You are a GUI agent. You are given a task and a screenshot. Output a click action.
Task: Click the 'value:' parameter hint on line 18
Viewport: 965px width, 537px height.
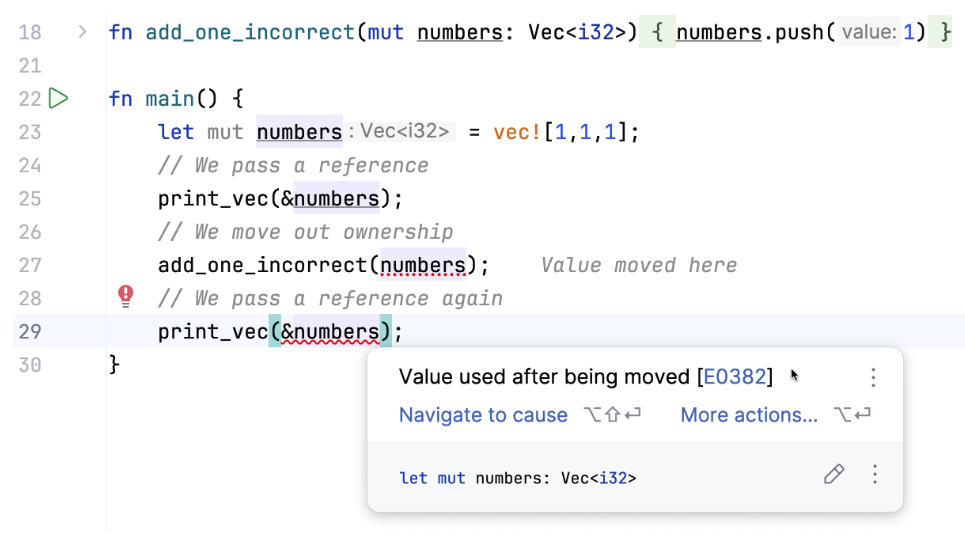pyautogui.click(x=868, y=33)
